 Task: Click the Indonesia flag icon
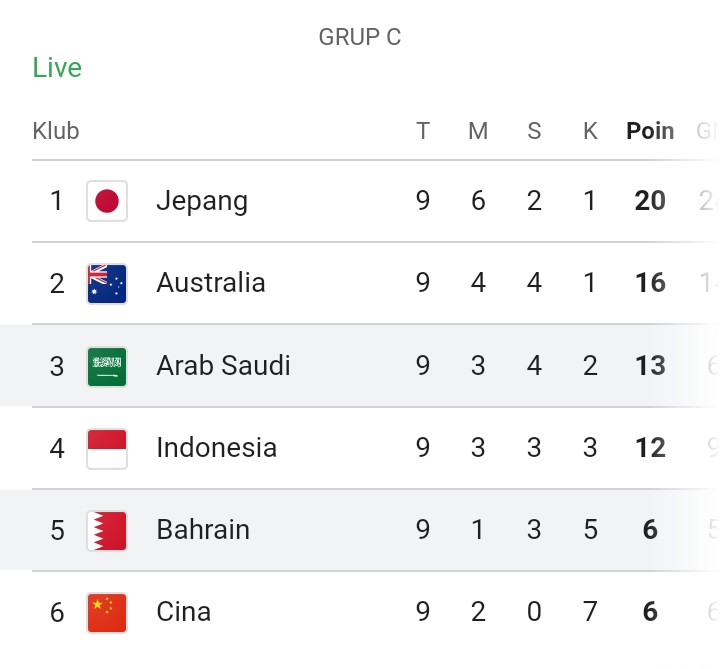[x=107, y=449]
